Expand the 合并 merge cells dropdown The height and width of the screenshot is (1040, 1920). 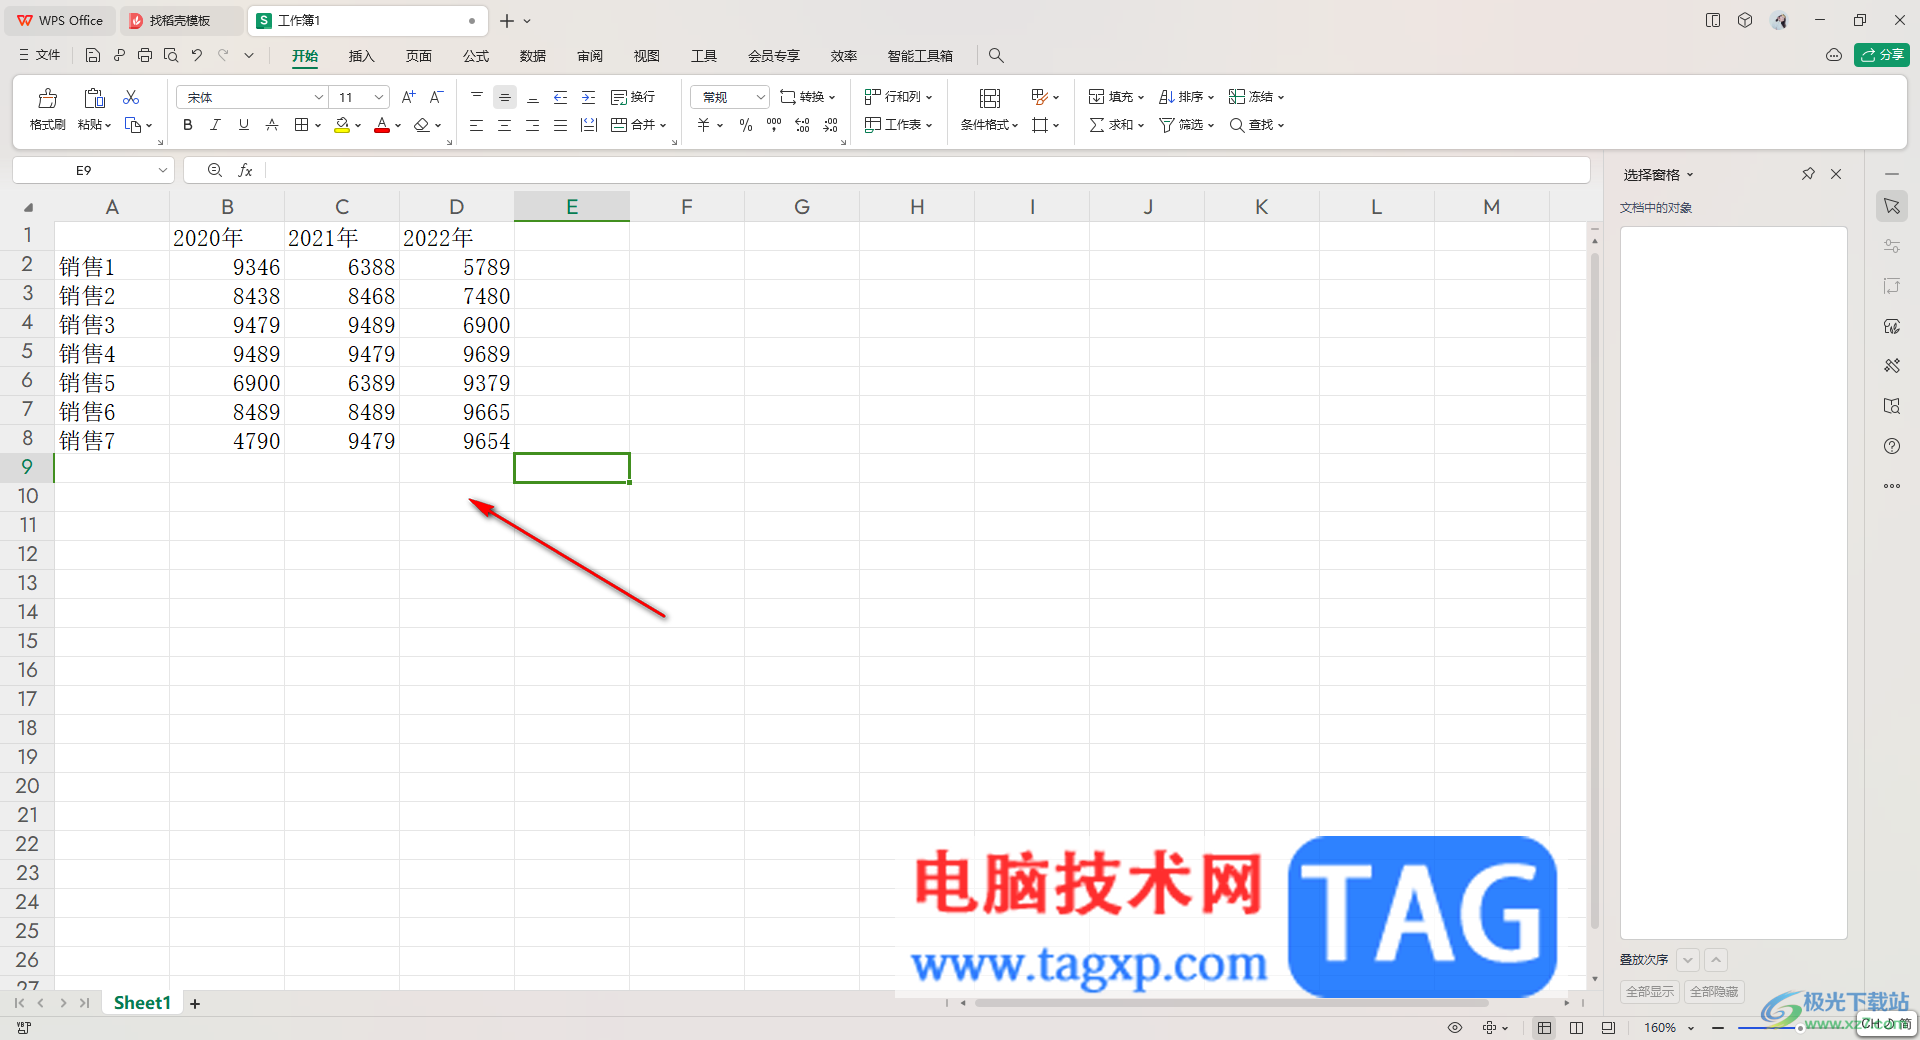point(663,126)
